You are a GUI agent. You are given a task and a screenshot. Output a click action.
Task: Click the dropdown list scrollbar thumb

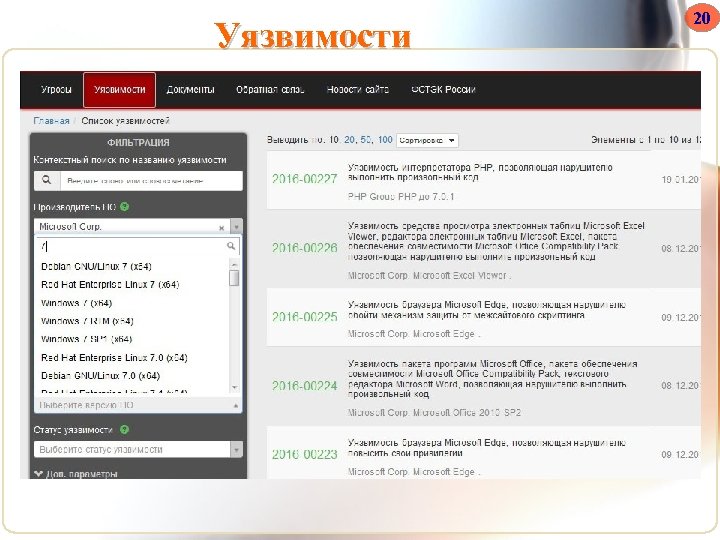(x=234, y=278)
